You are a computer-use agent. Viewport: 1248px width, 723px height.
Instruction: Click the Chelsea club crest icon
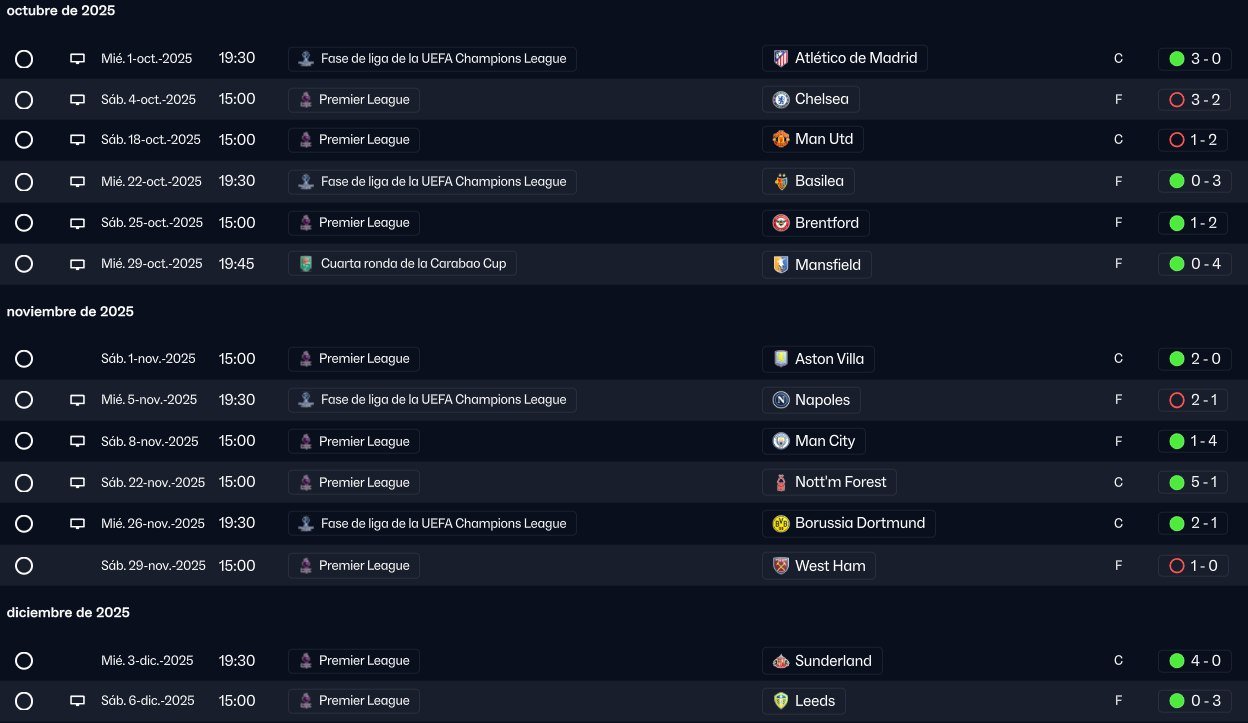coord(781,99)
